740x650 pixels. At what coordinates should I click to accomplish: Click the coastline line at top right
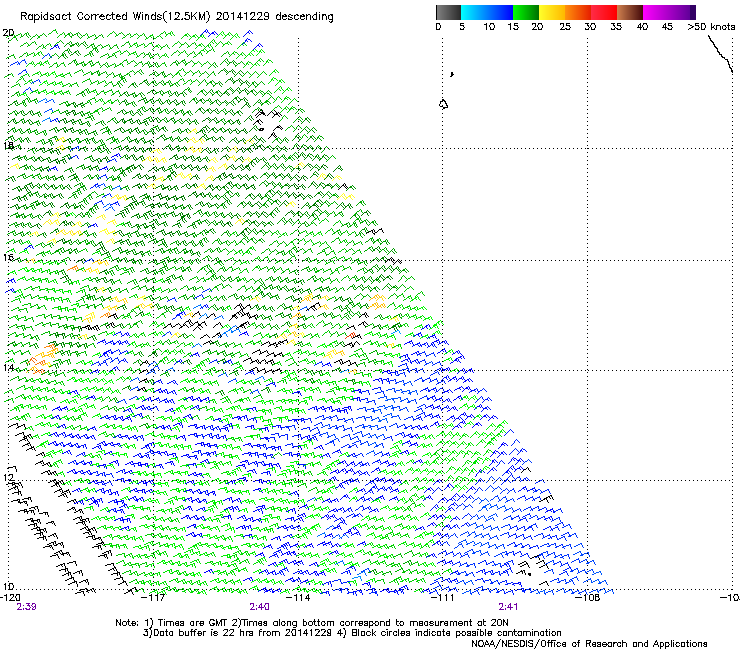point(720,54)
